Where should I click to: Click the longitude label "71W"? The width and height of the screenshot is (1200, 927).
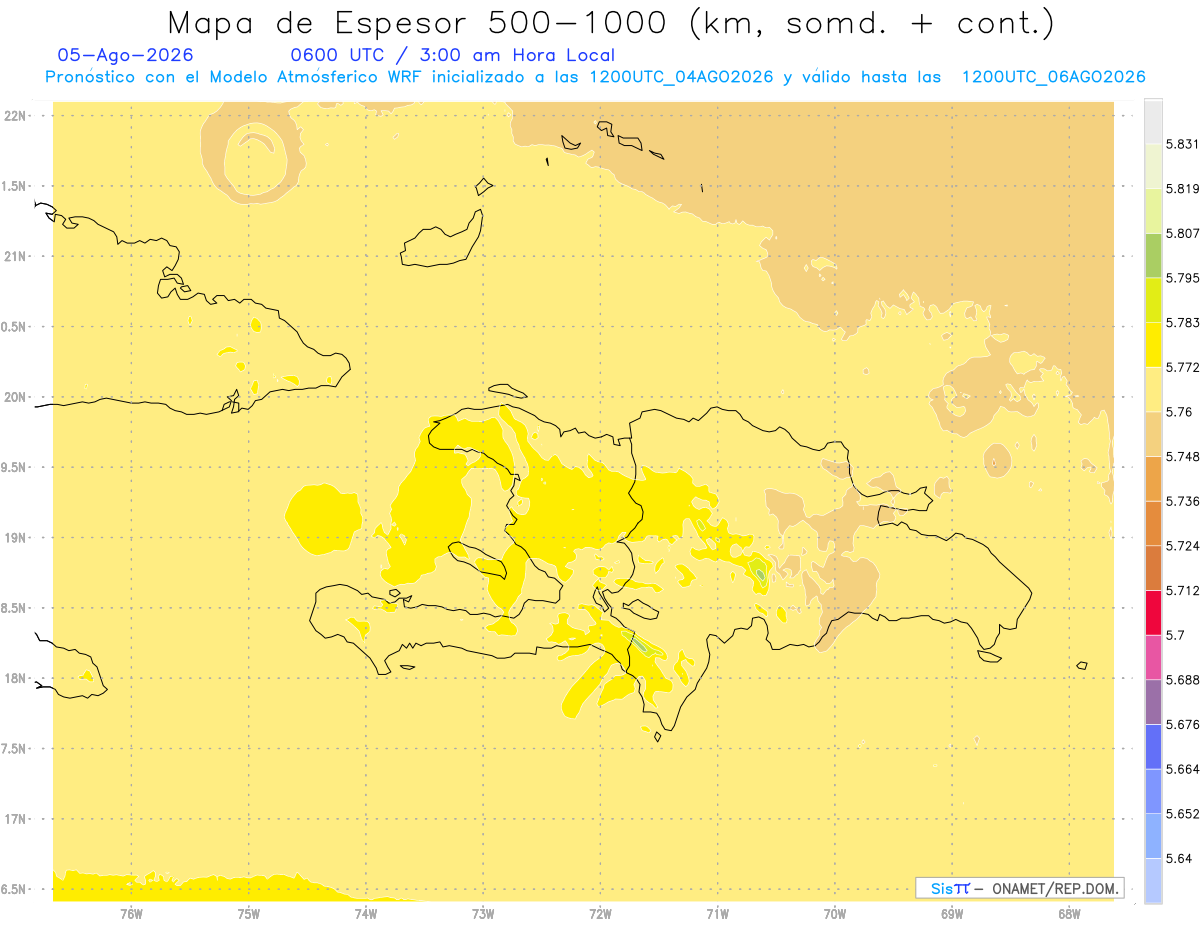717,913
